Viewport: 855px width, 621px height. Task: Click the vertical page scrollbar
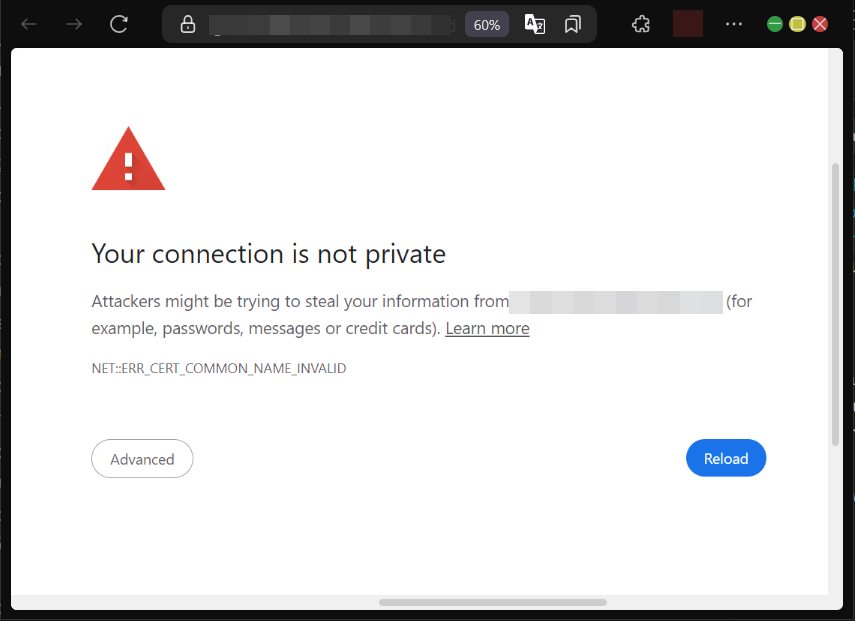[x=836, y=300]
